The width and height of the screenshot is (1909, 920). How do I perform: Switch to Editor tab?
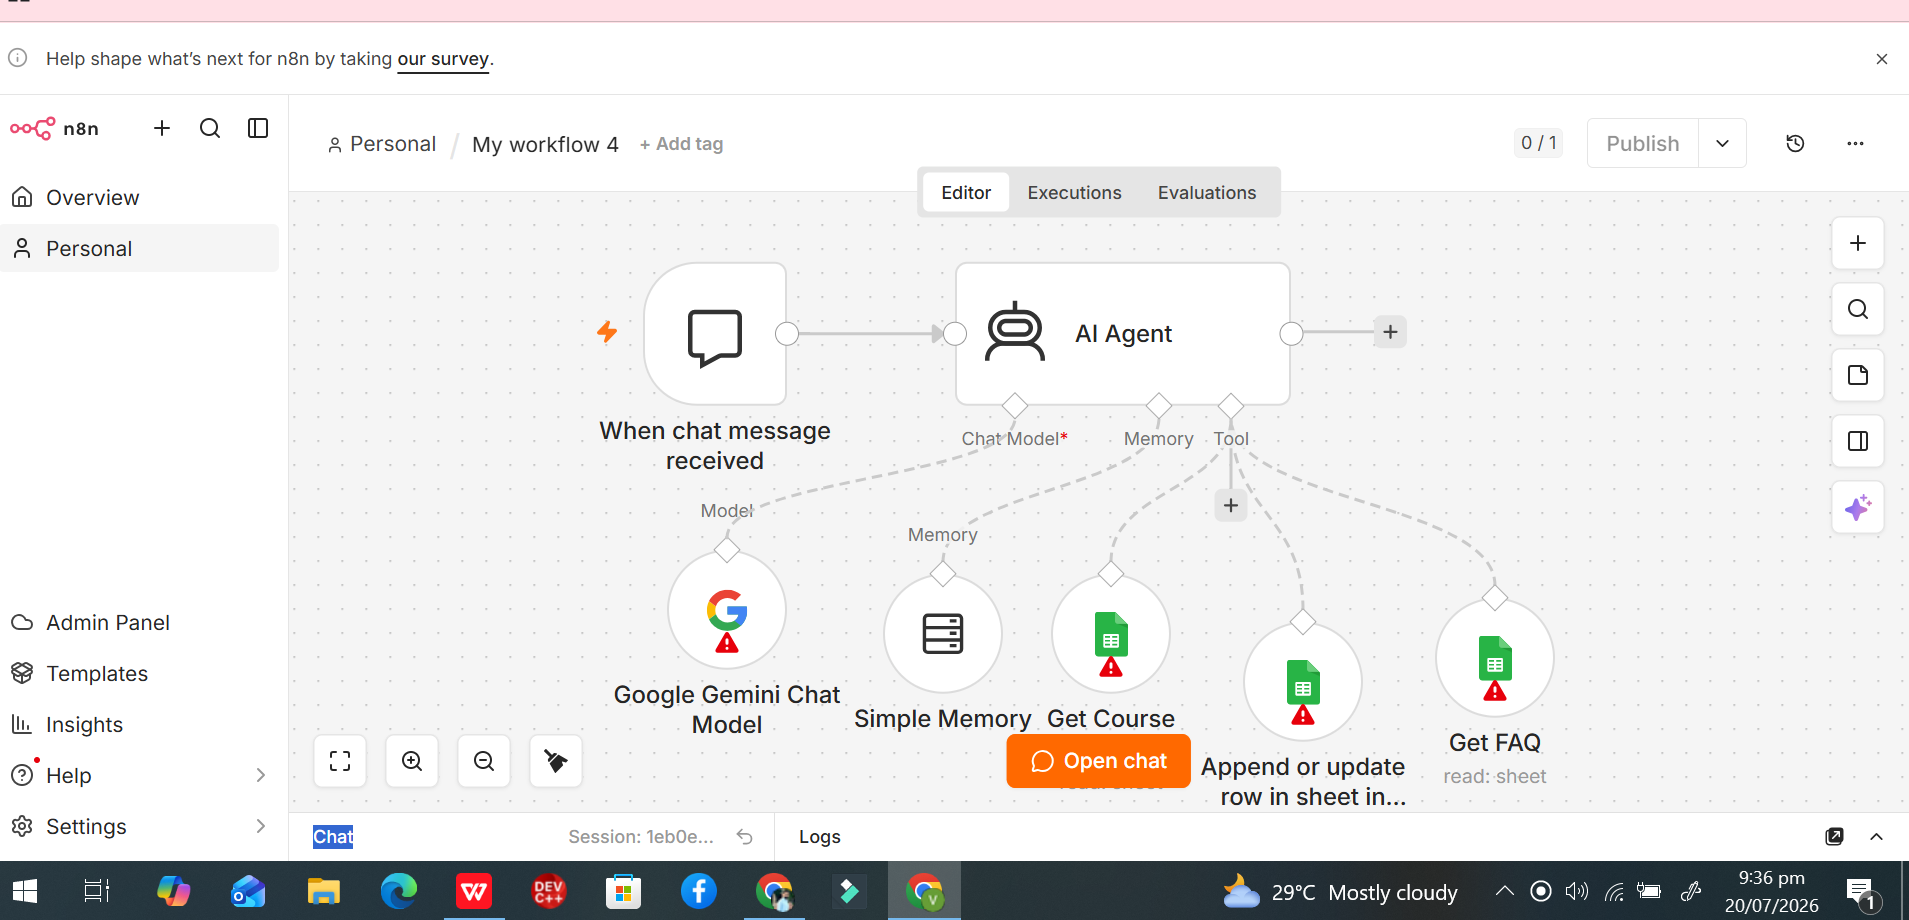966,192
